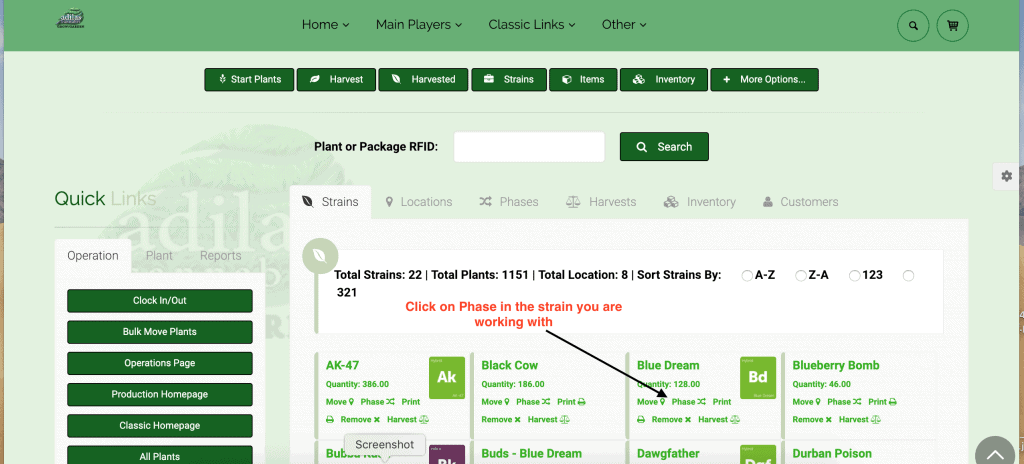Click the RFID Search button
1024x464 pixels.
pyautogui.click(x=664, y=146)
